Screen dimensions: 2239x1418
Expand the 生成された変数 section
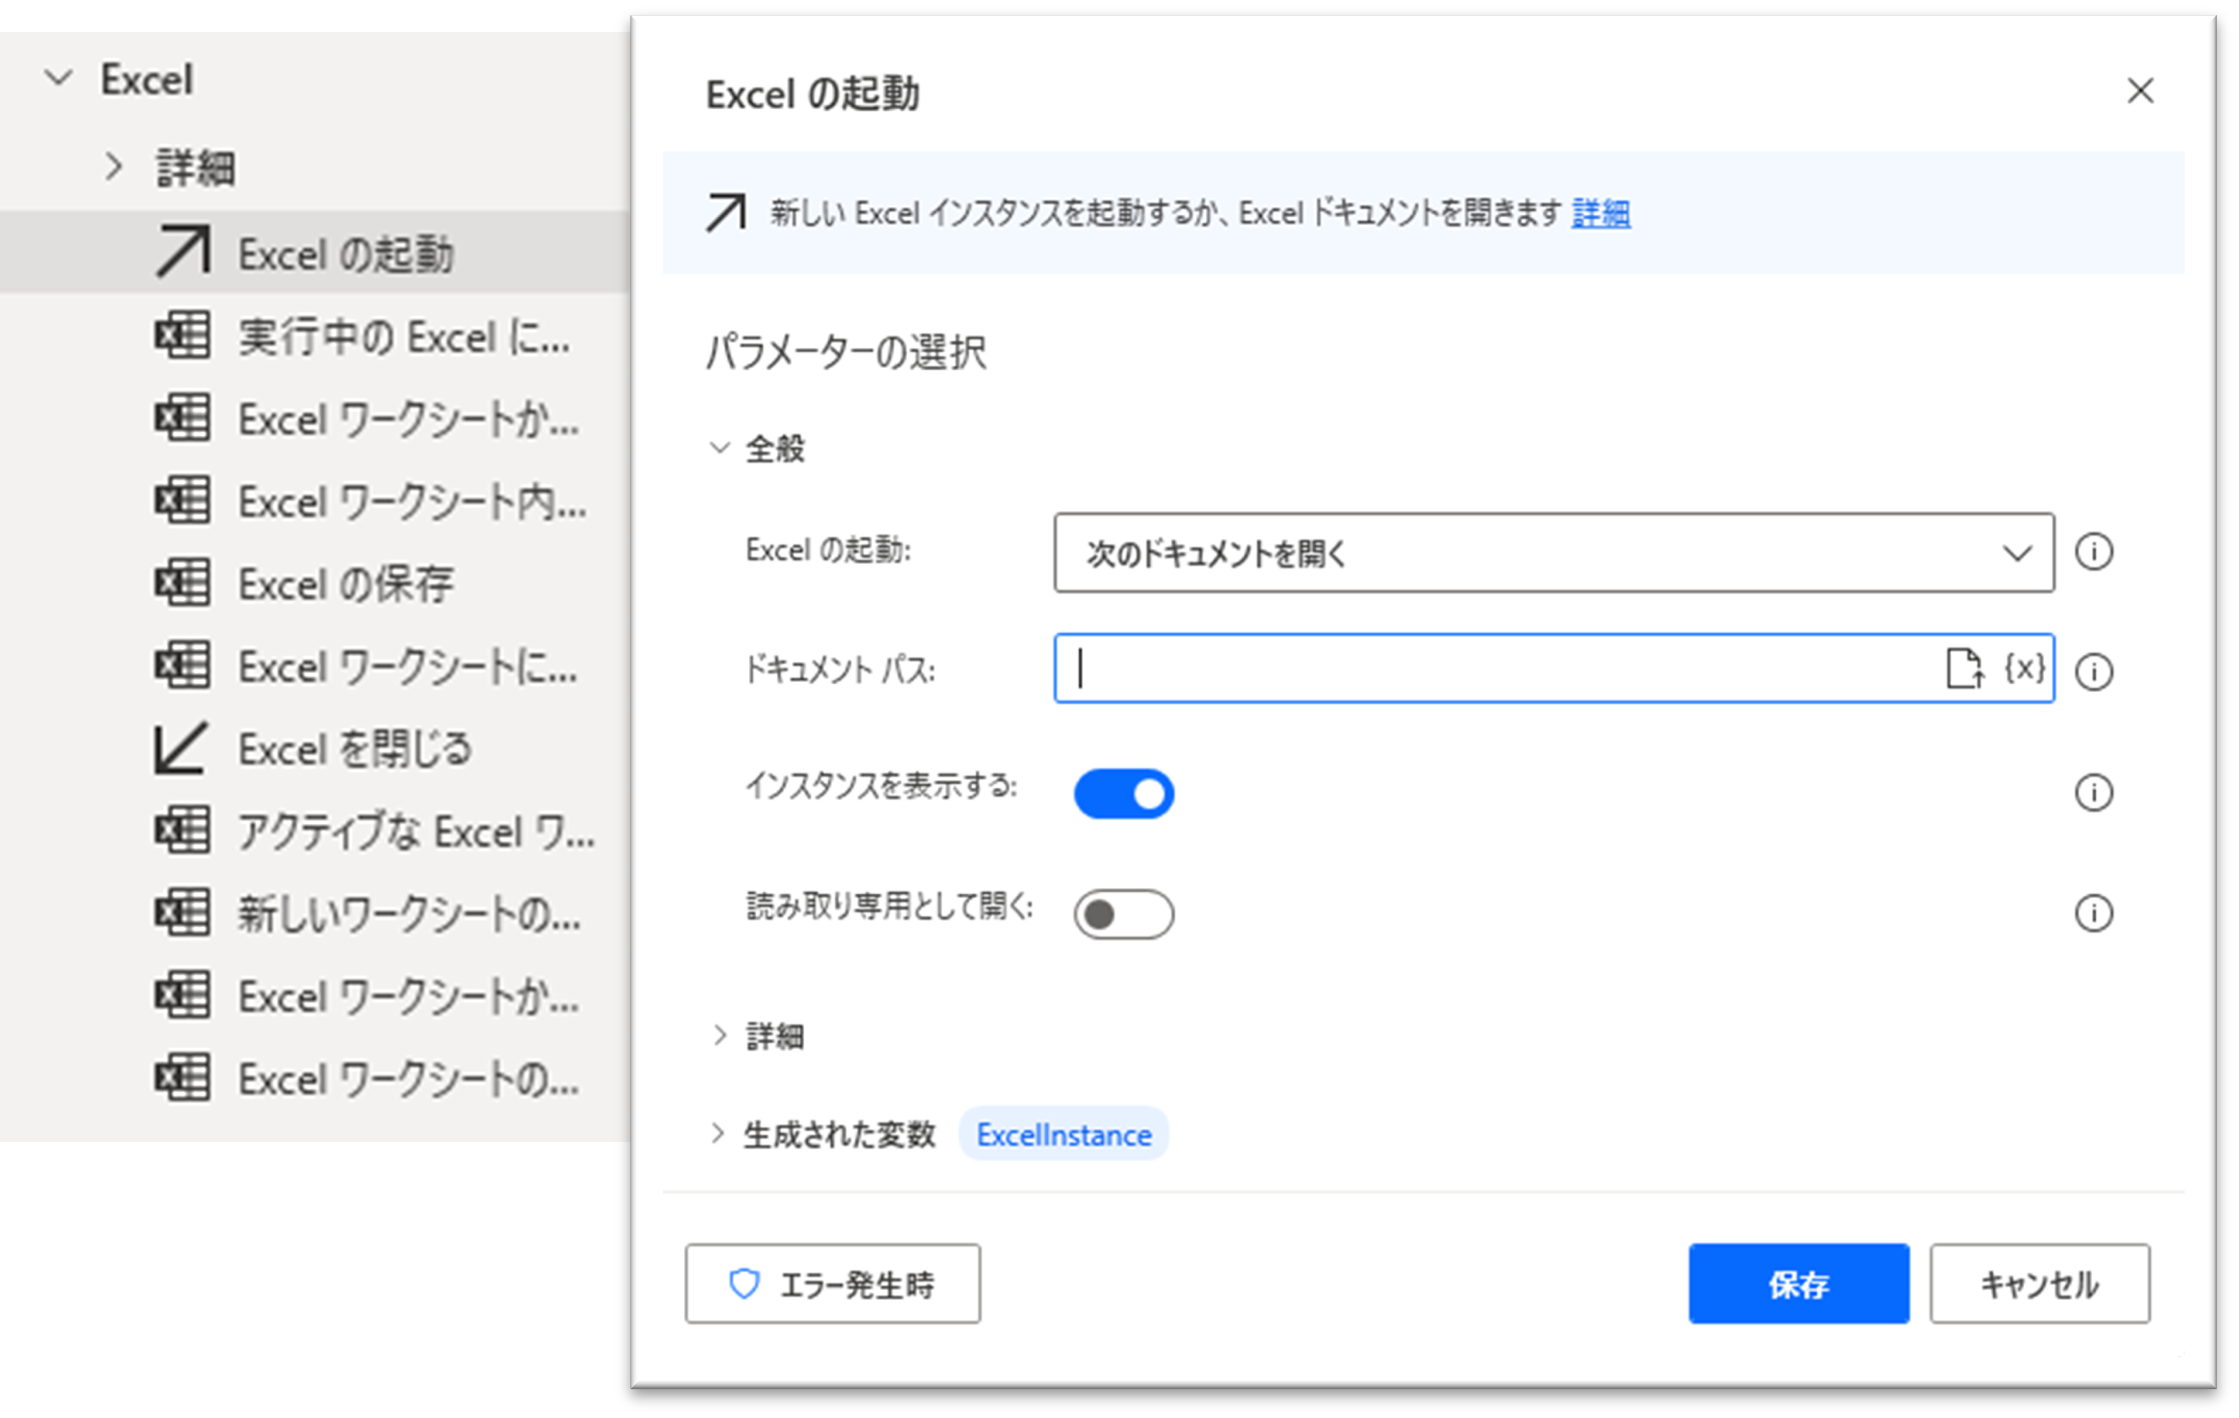(718, 1134)
